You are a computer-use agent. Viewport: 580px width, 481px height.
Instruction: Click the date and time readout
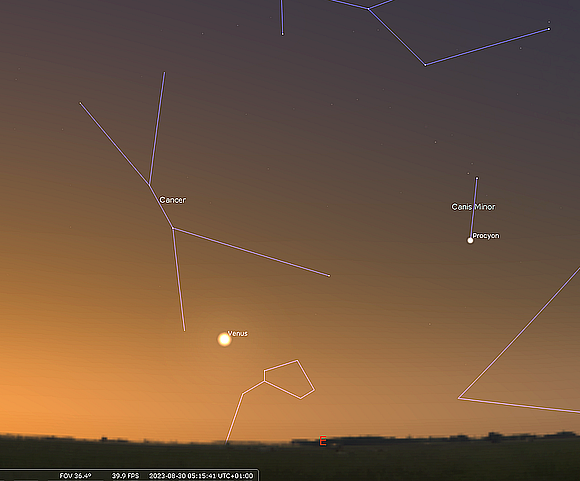(x=201, y=476)
